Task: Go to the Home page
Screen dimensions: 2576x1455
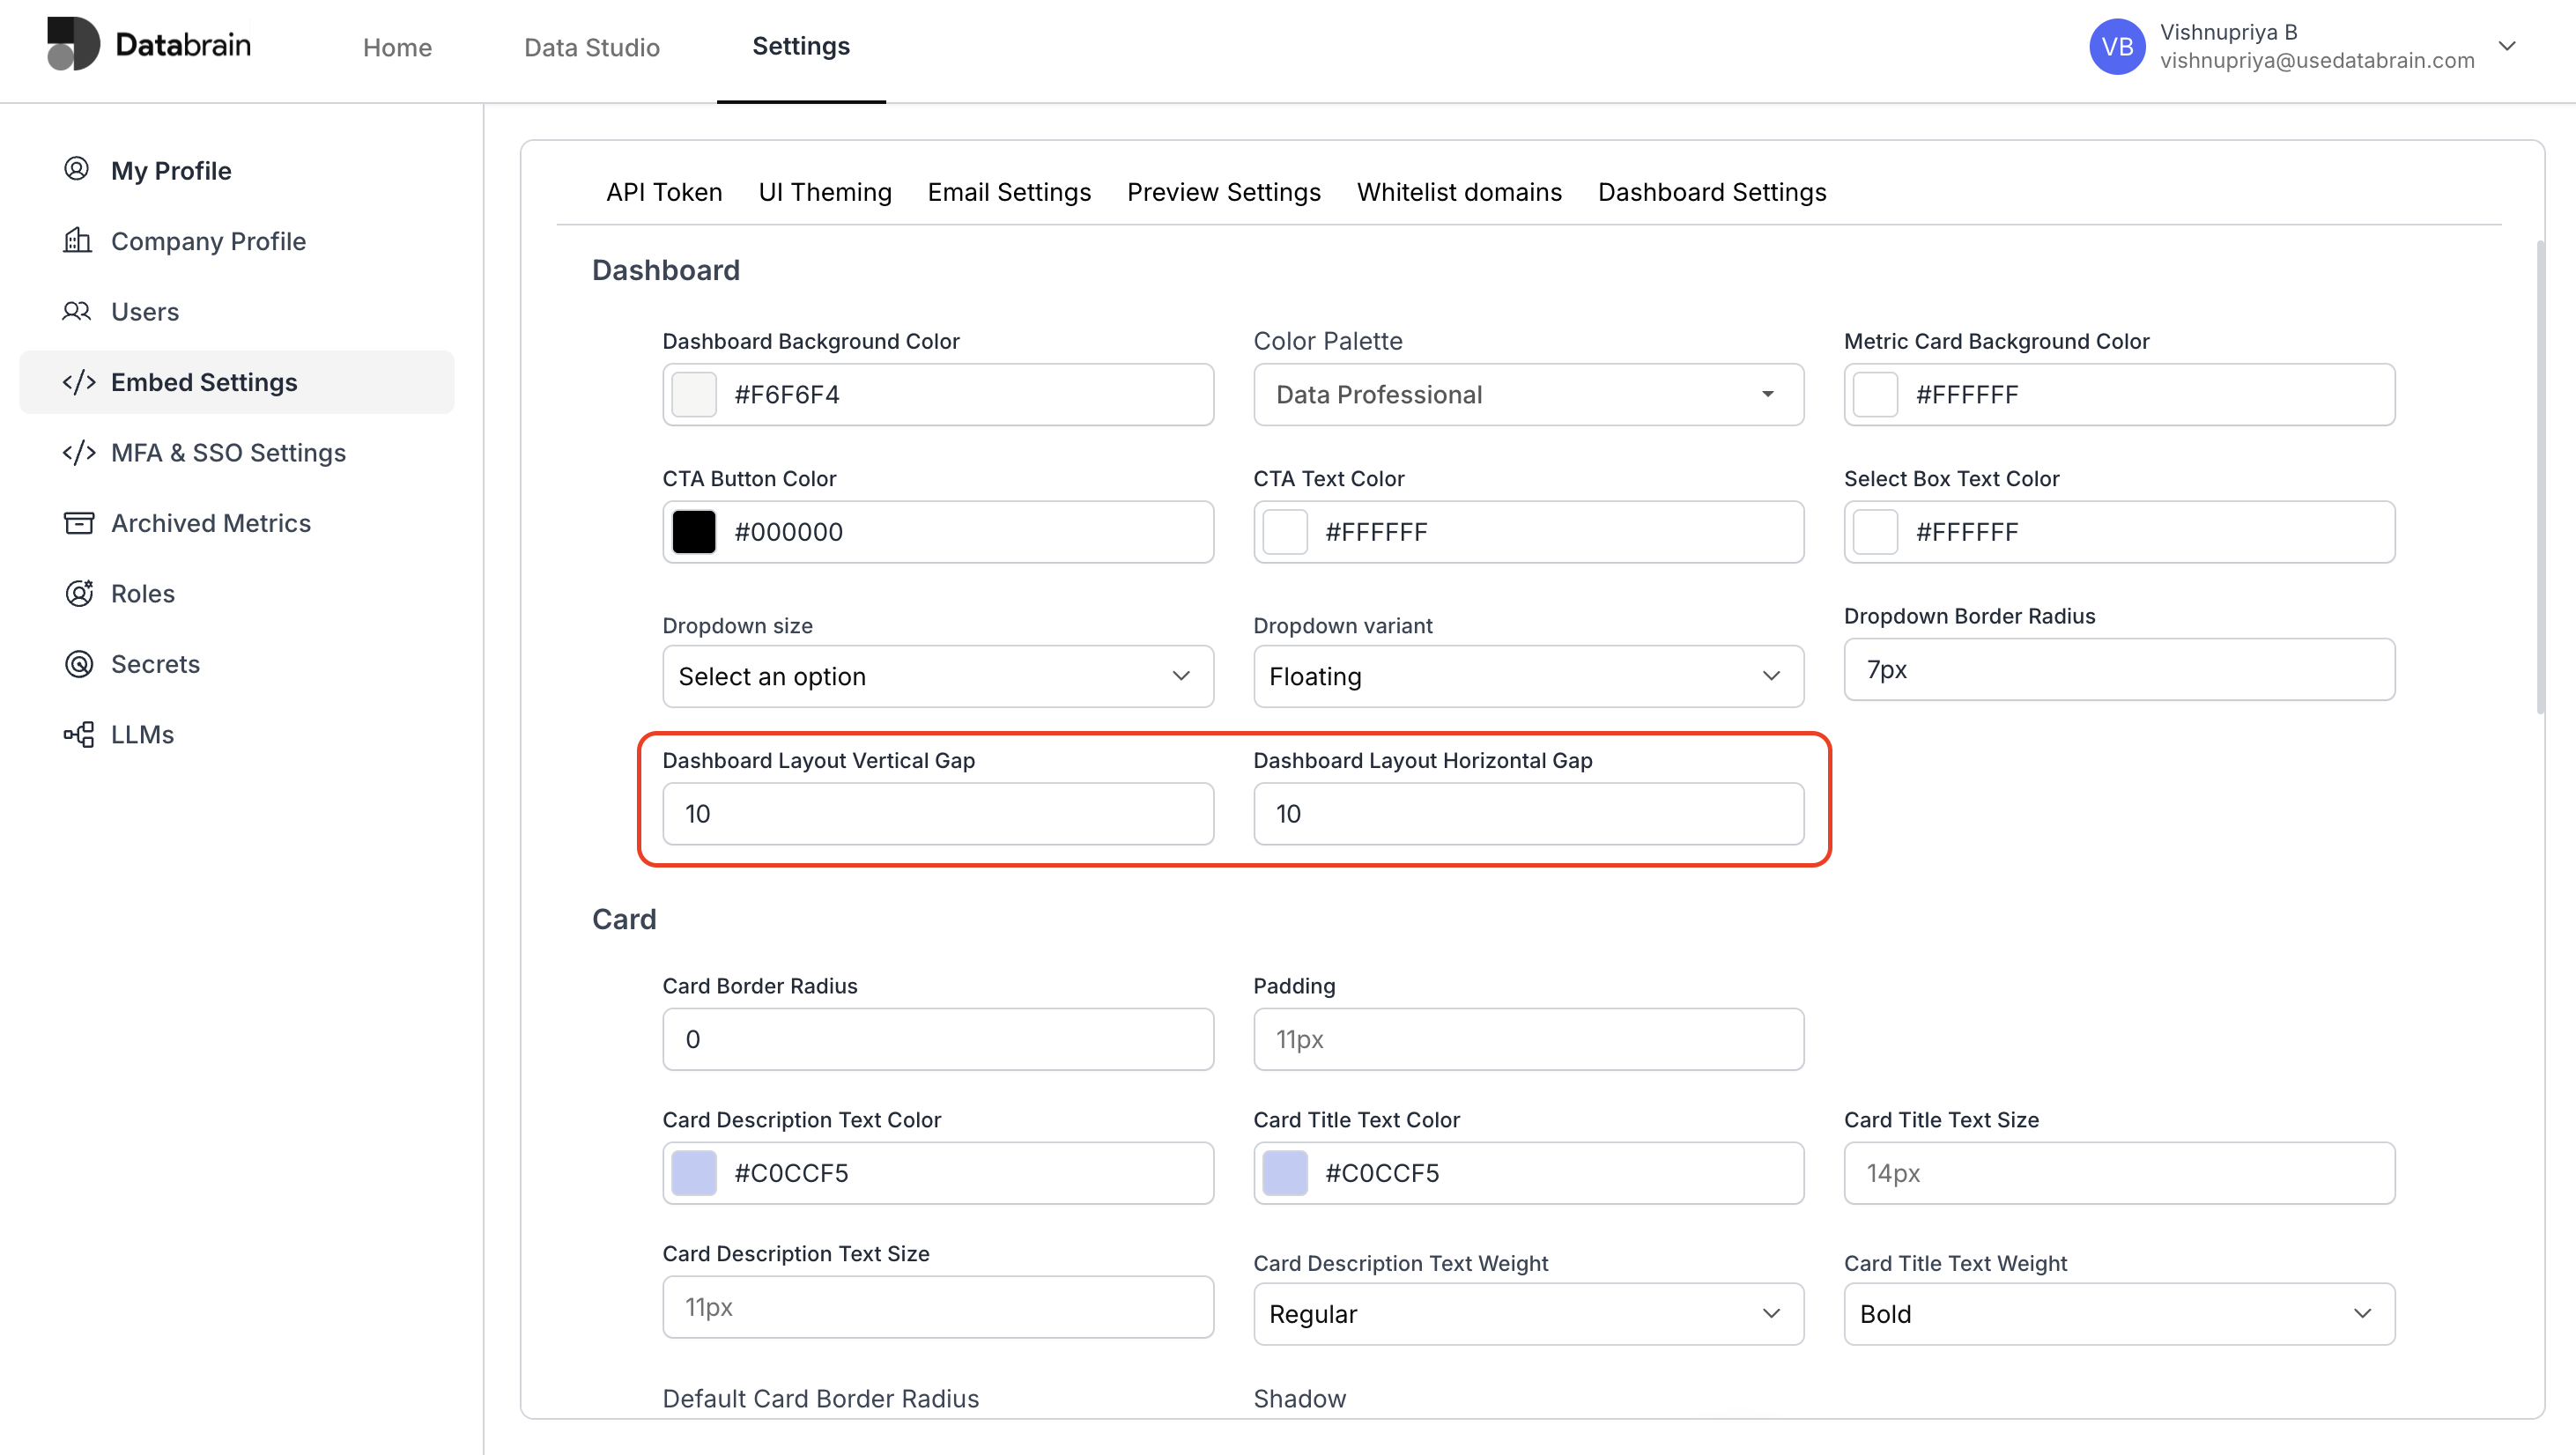Action: pyautogui.click(x=397, y=47)
